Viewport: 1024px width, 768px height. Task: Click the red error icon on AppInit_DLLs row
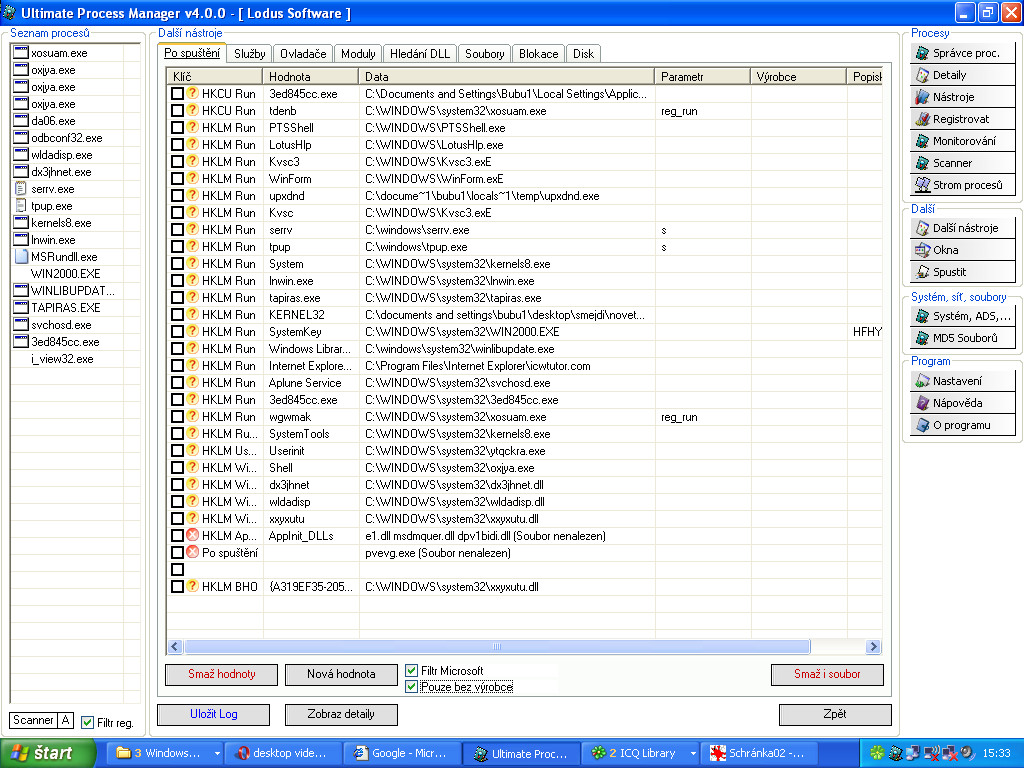pos(192,536)
